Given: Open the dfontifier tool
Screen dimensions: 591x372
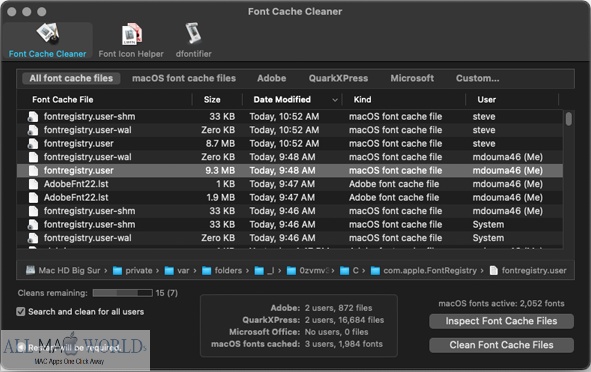Looking at the screenshot, I should (193, 41).
